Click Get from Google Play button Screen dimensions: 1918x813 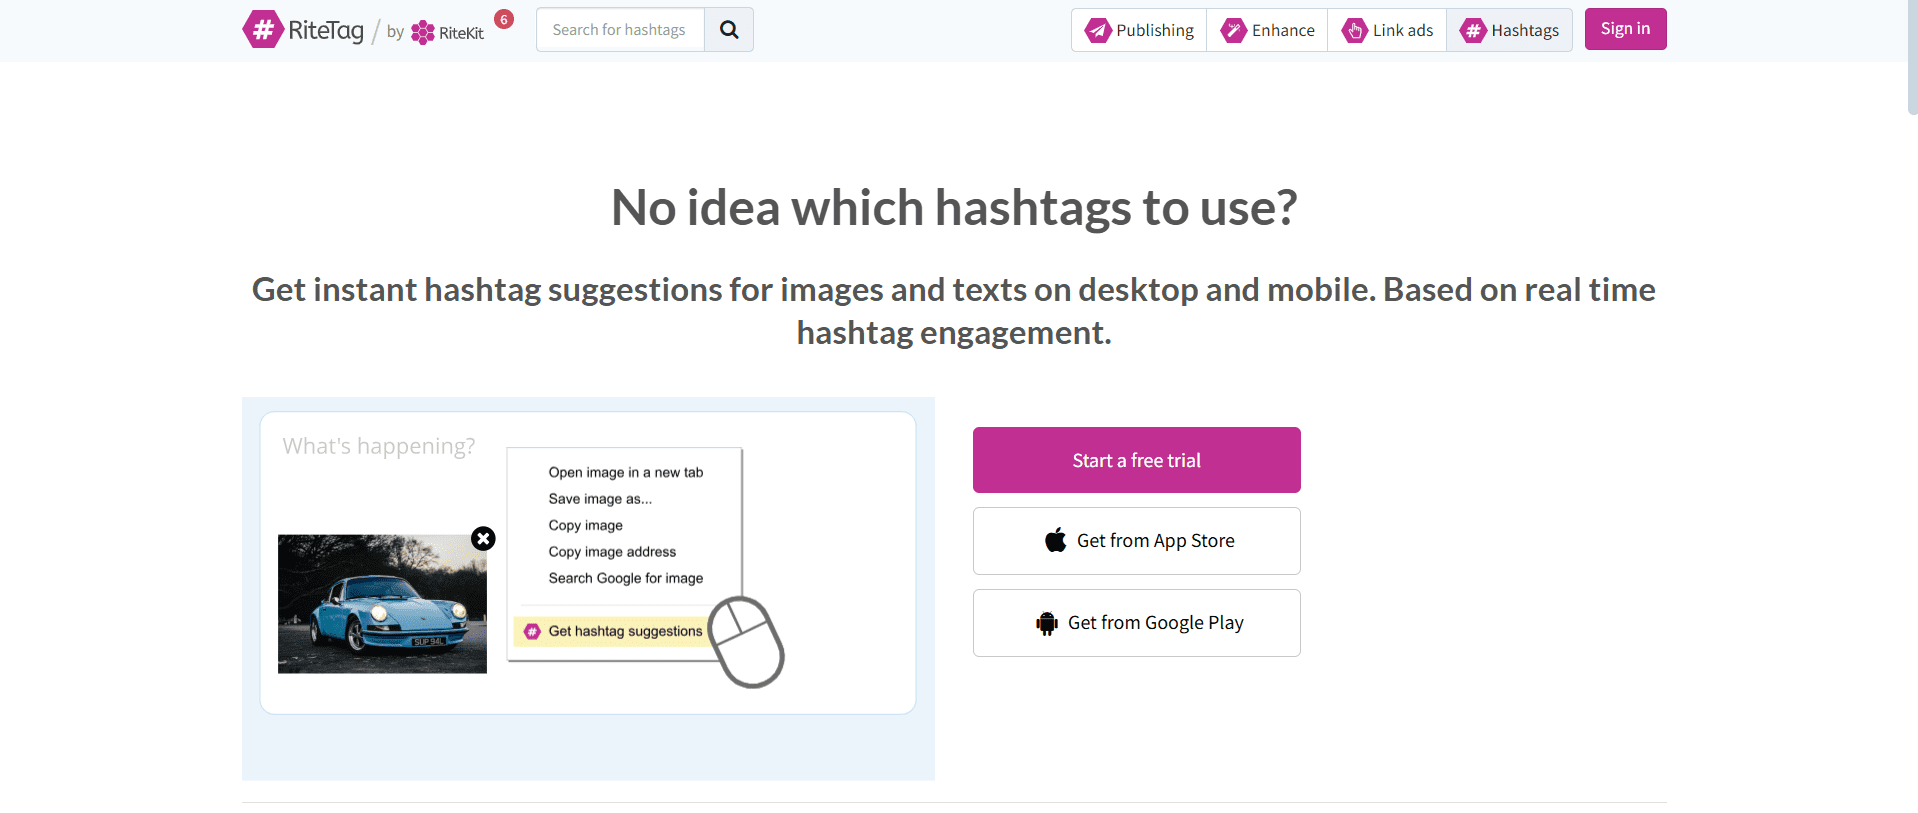point(1136,623)
